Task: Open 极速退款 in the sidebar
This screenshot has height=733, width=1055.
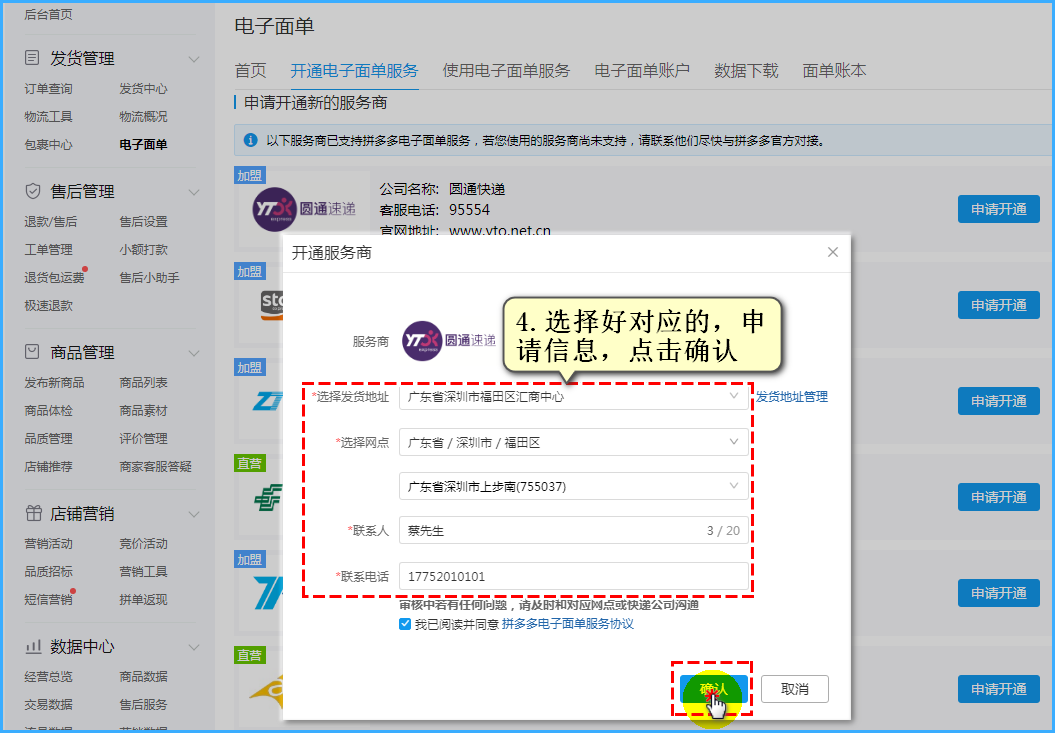Action: click(48, 306)
